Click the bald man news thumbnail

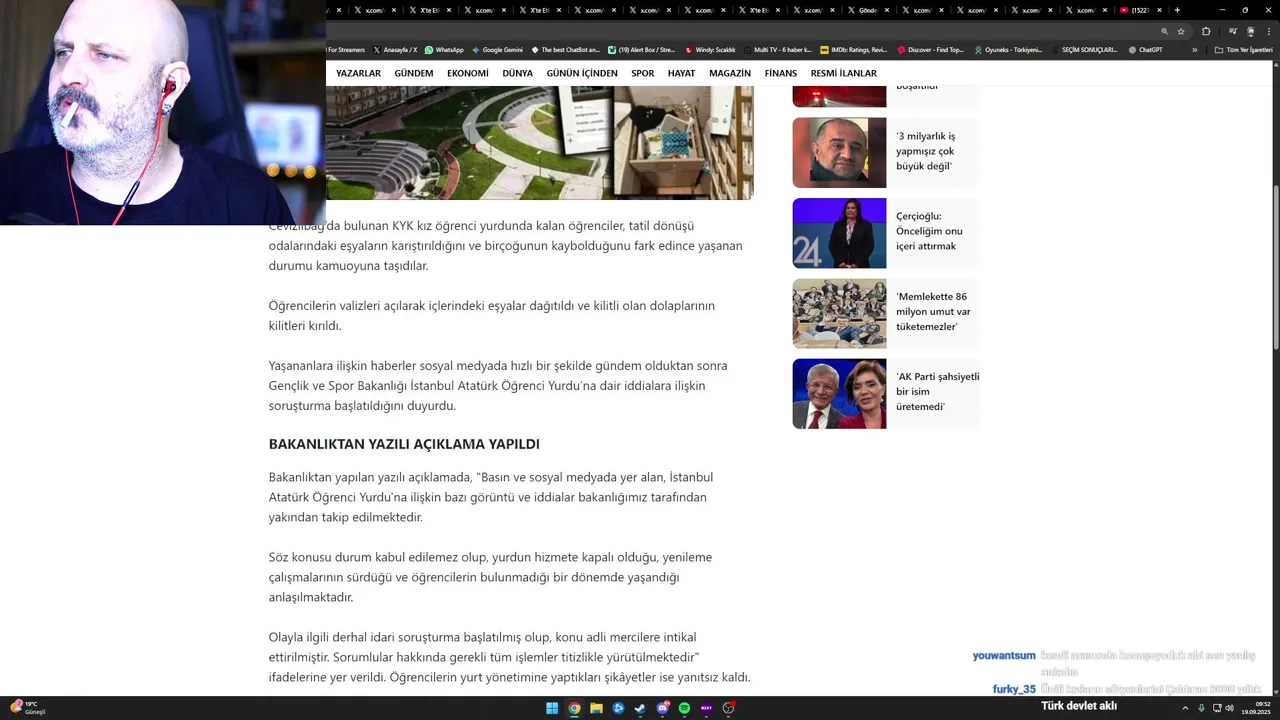pos(839,153)
